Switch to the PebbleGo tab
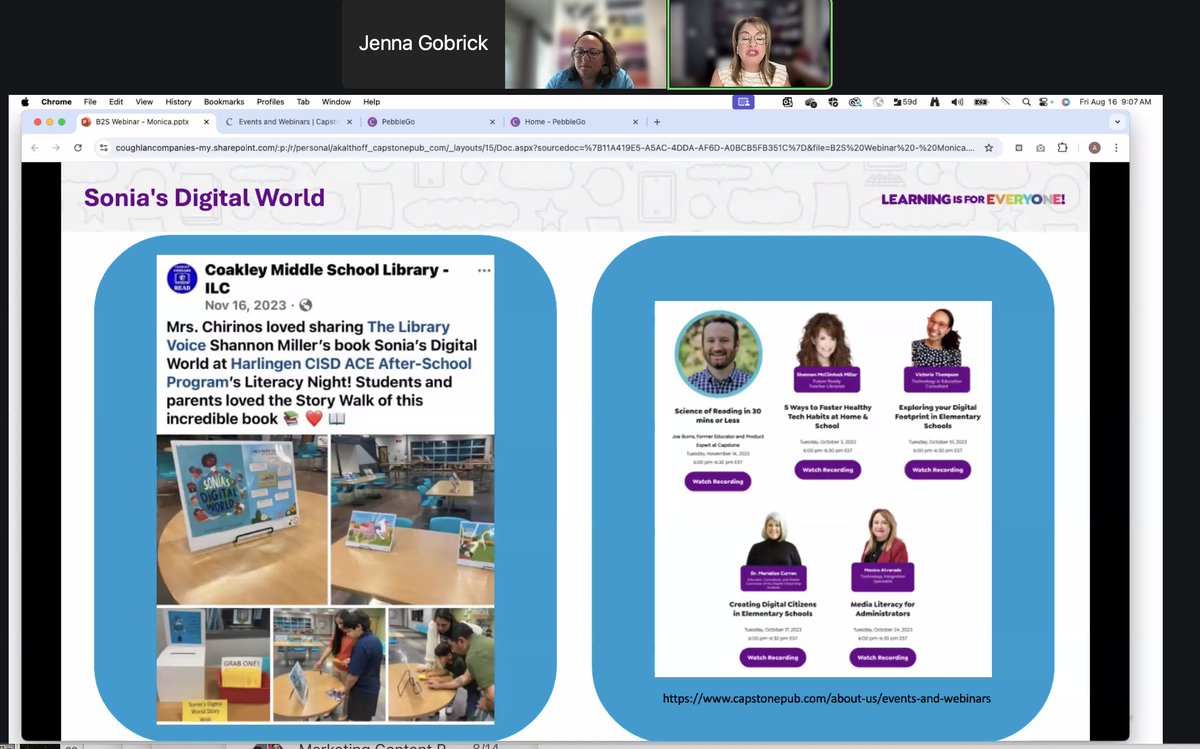This screenshot has height=749, width=1200. (431, 122)
